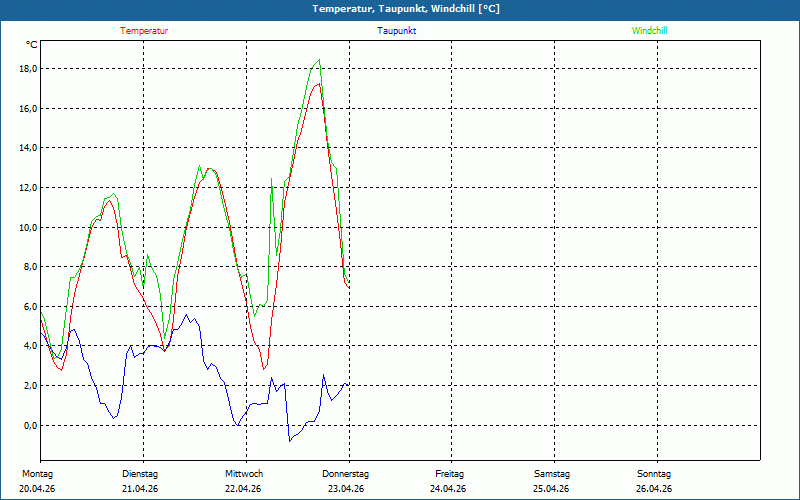Click the 18,0 y-axis value

pos(27,69)
